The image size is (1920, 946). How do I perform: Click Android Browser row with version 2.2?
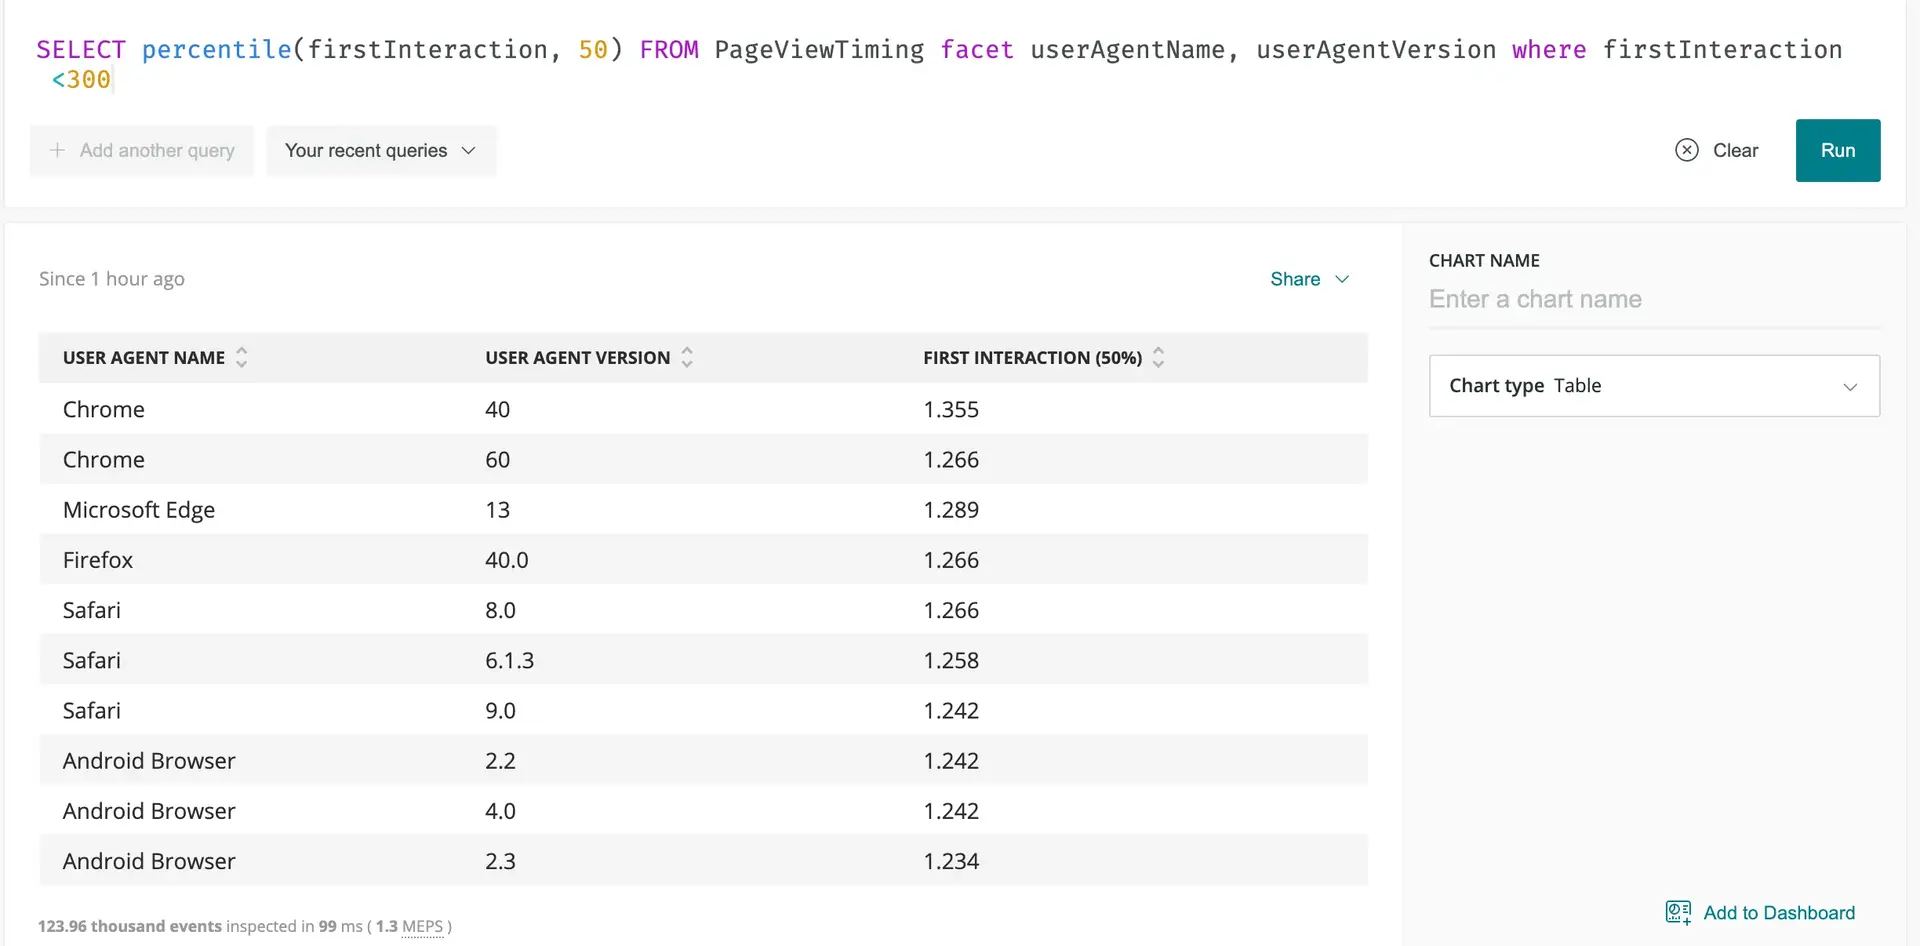click(x=703, y=760)
